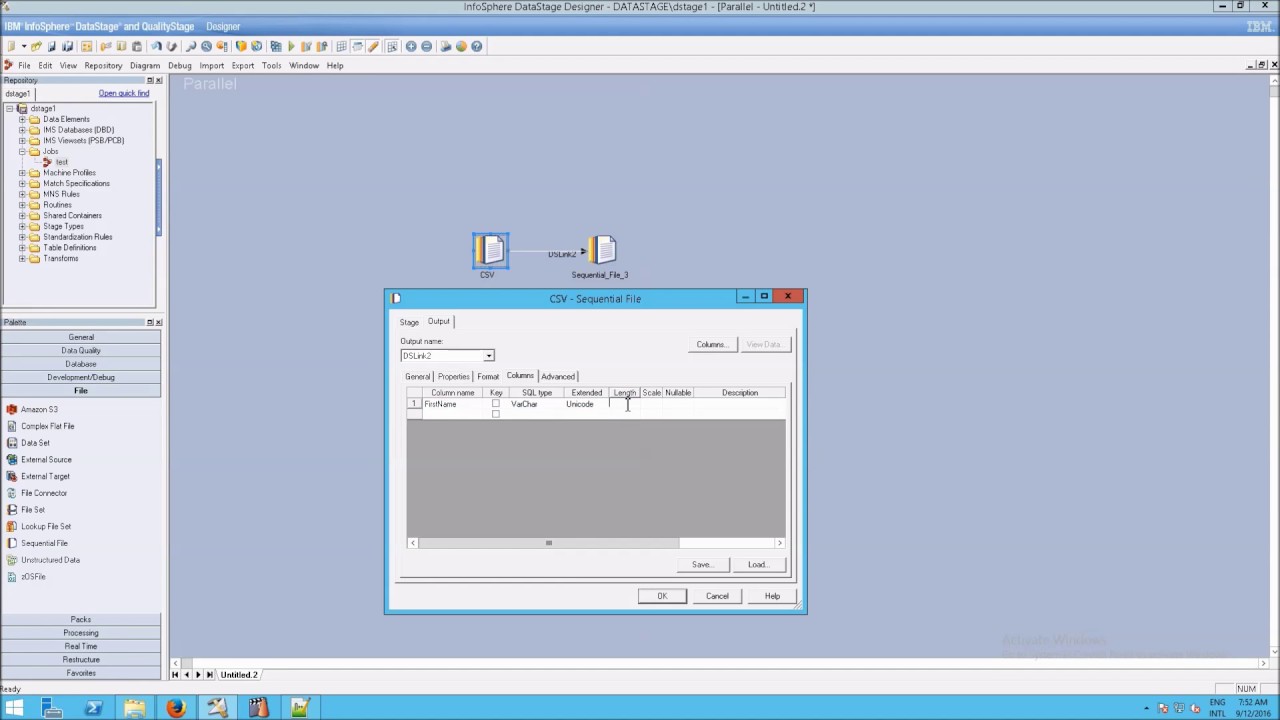The image size is (1280, 720).
Task: Open the Diagram menu
Action: click(145, 66)
